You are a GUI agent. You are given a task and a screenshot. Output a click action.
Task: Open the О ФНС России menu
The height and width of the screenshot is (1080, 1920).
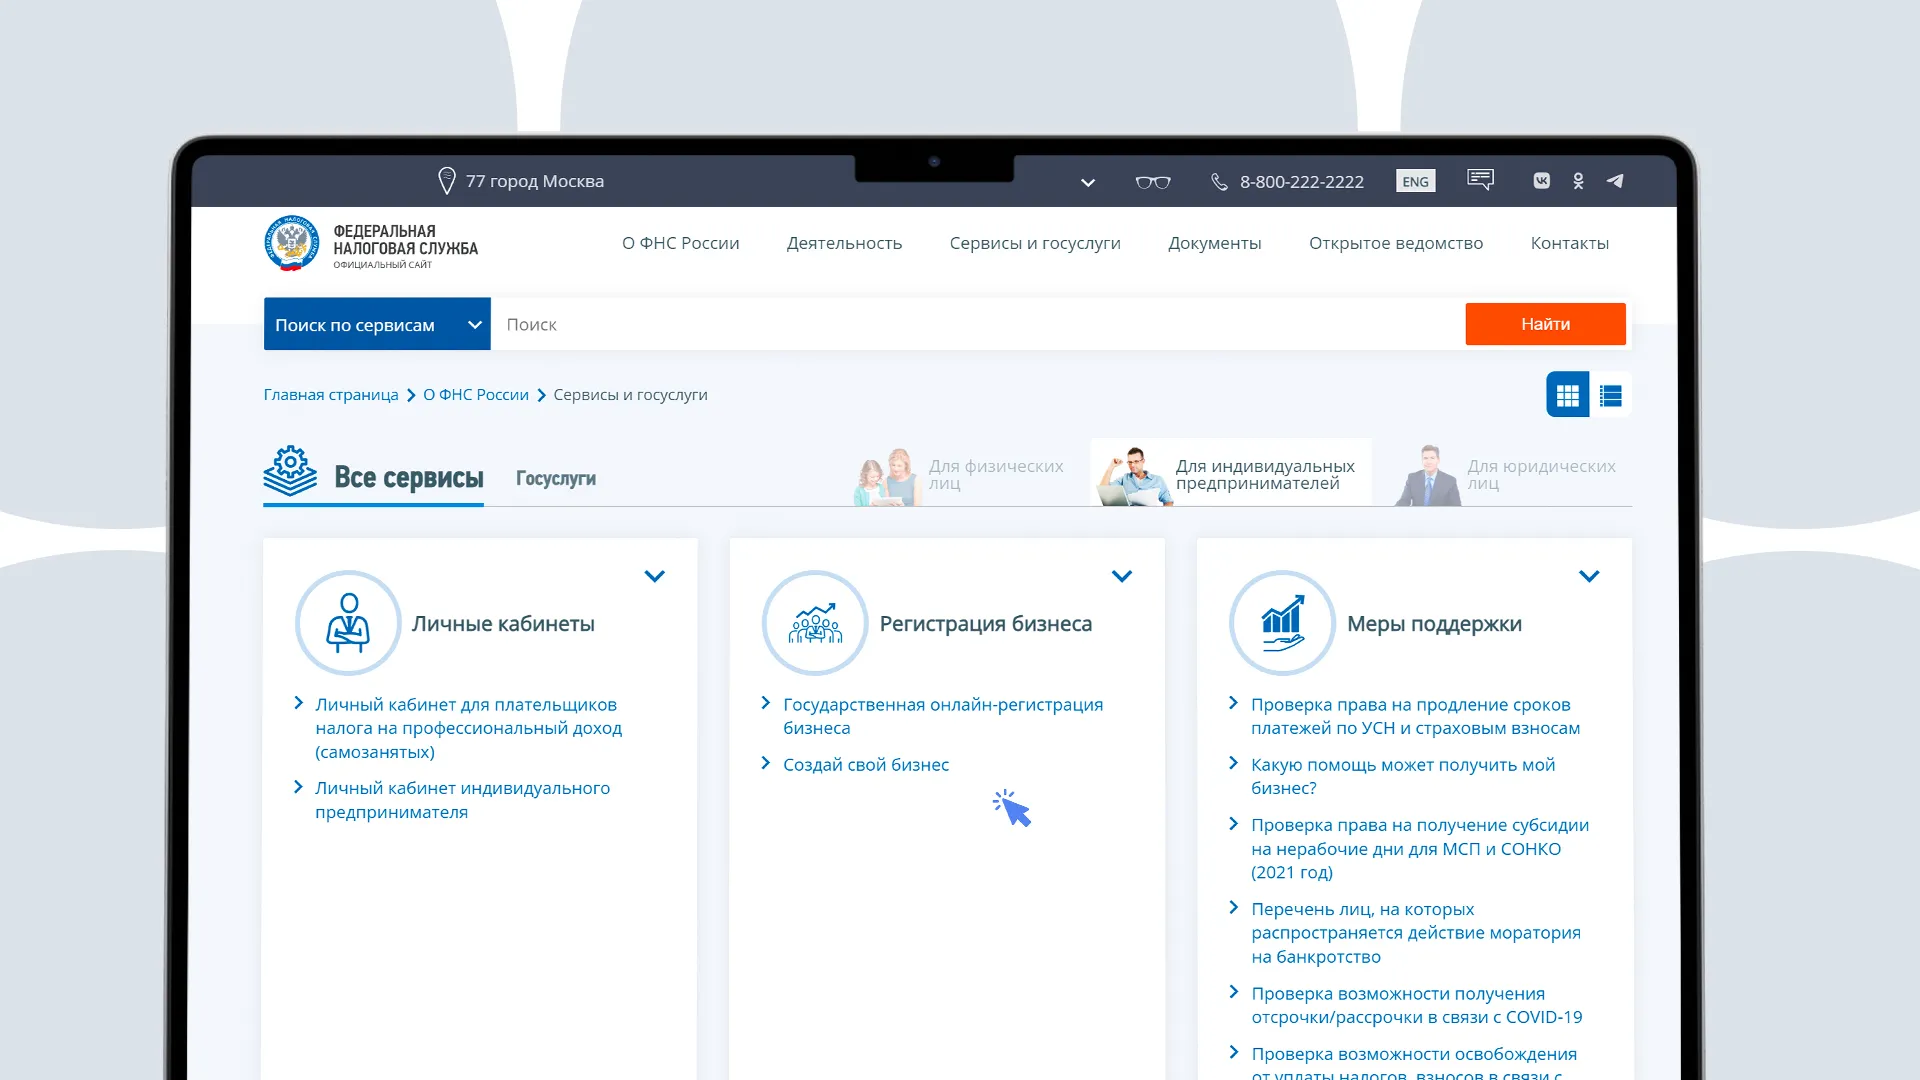[x=681, y=243]
